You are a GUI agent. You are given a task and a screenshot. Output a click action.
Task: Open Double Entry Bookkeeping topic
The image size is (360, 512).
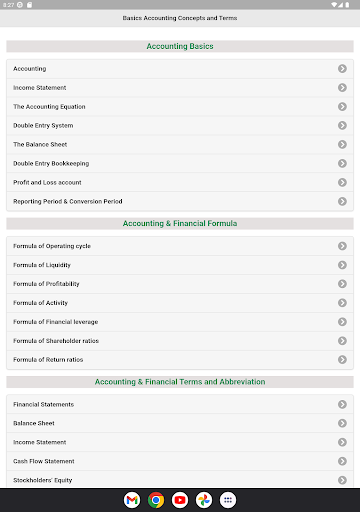(x=180, y=164)
